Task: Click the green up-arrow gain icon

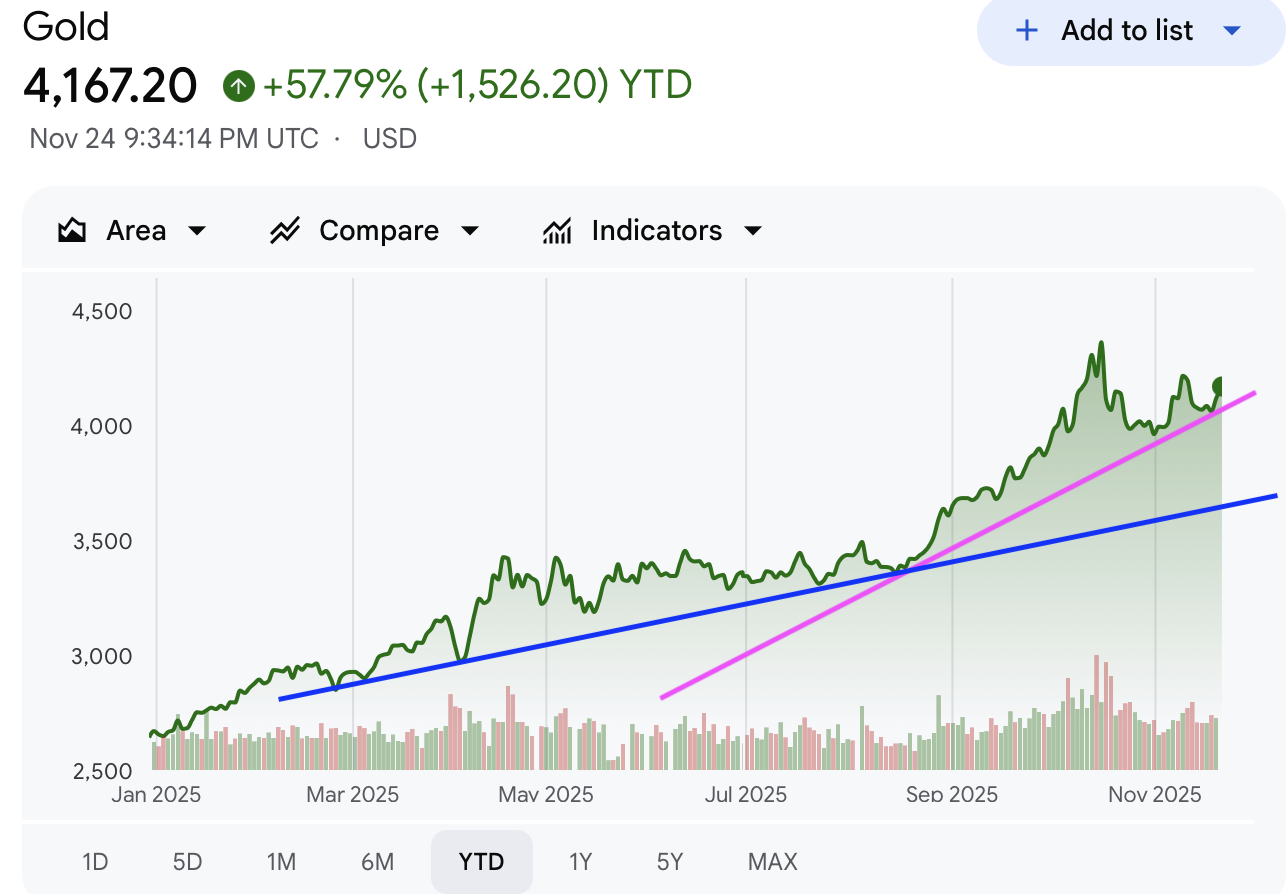Action: coord(238,86)
